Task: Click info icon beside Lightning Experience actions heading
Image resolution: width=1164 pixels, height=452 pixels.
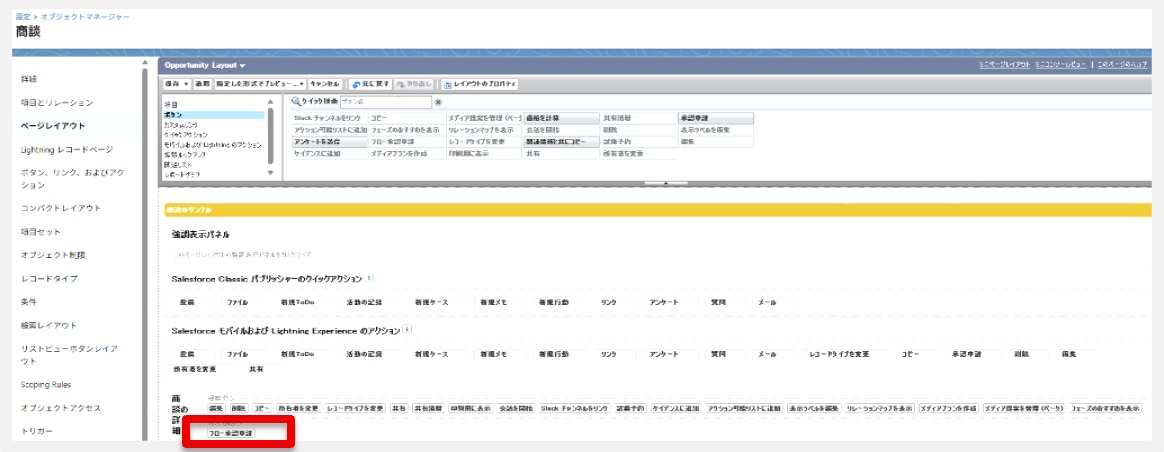Action: (x=408, y=330)
